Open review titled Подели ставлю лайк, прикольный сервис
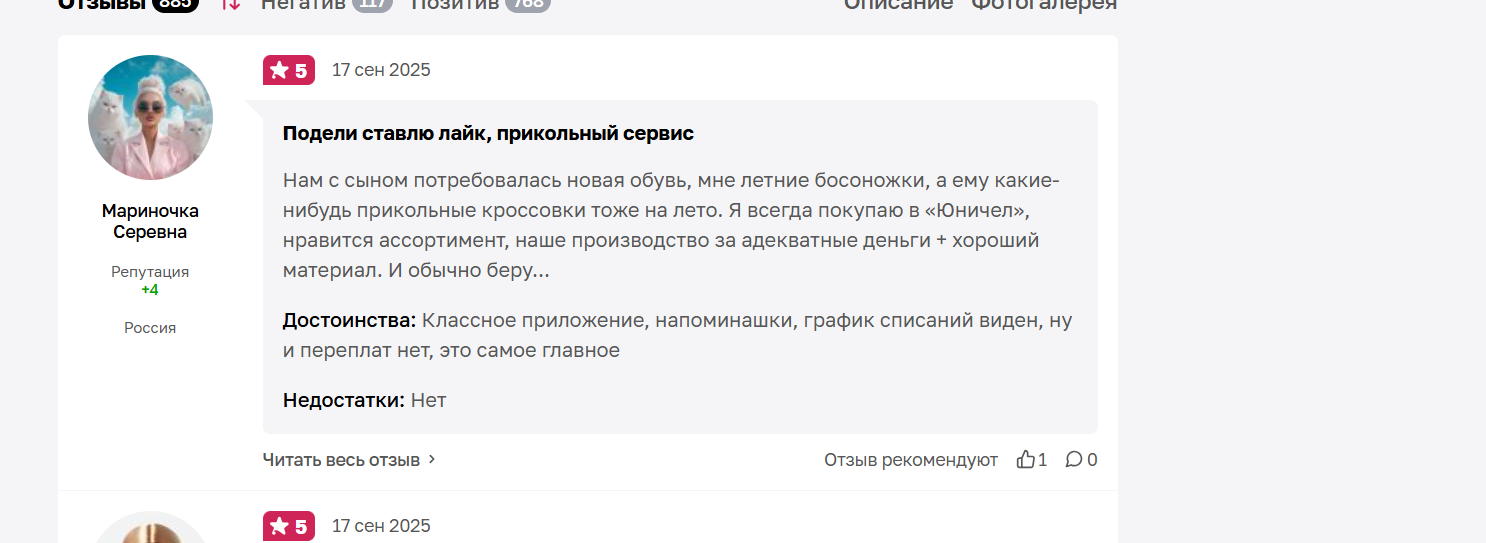This screenshot has height=543, width=1486. (488, 133)
